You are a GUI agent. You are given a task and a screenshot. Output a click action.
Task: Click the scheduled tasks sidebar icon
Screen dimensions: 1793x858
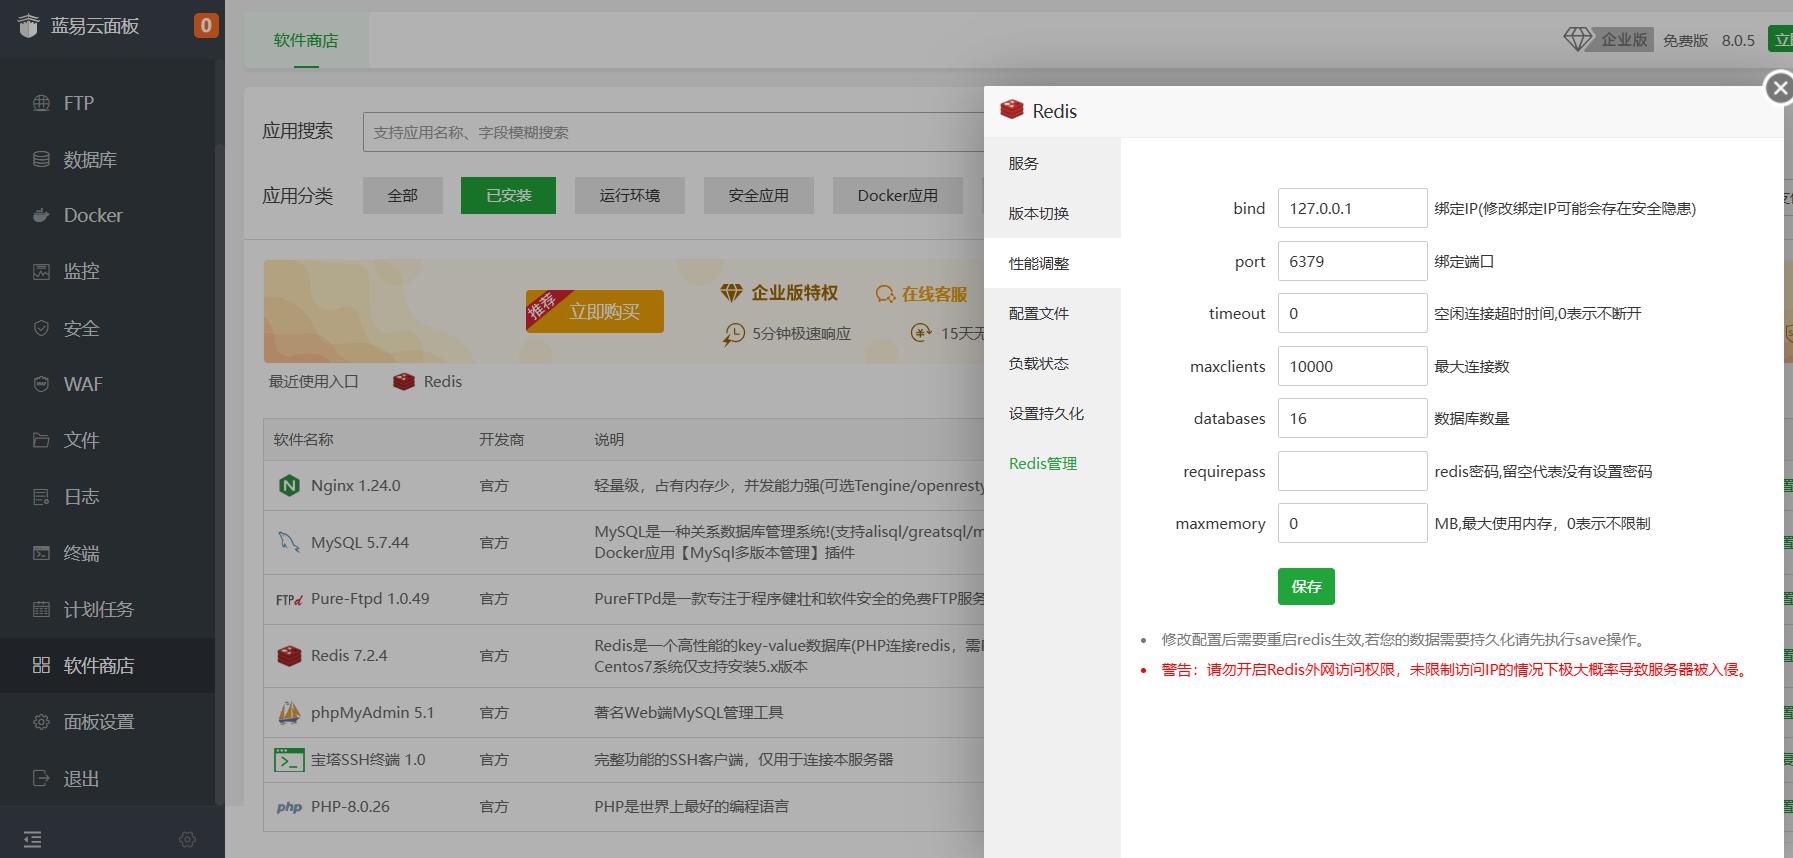pos(41,609)
